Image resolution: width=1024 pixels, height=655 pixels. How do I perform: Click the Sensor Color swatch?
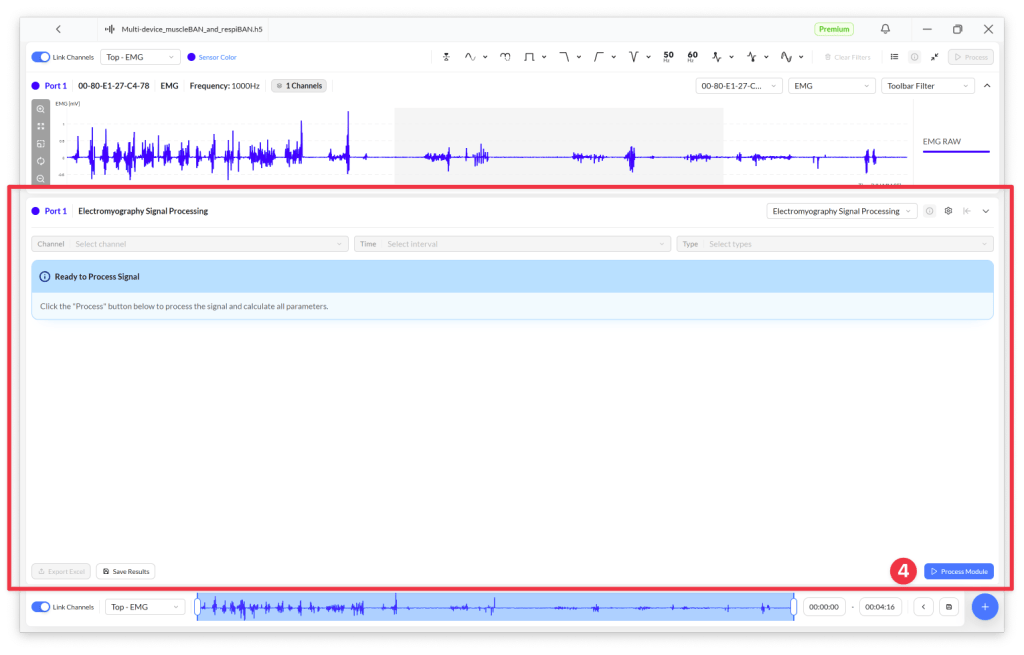click(191, 57)
